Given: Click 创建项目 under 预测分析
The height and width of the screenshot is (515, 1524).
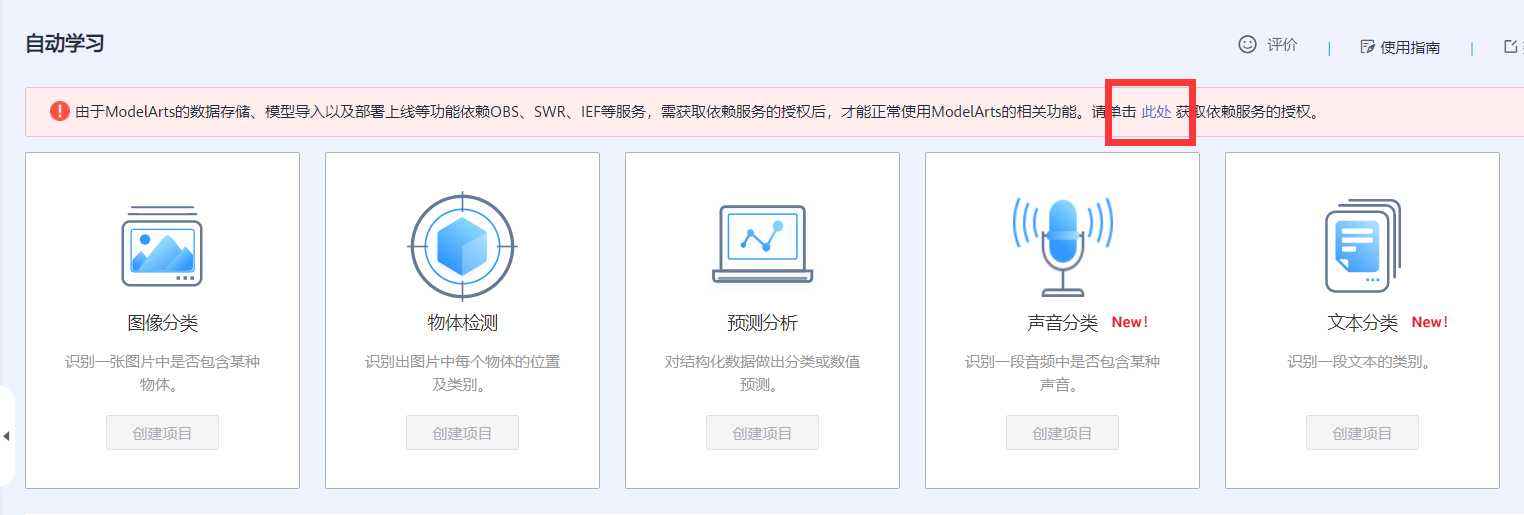Looking at the screenshot, I should pos(762,433).
